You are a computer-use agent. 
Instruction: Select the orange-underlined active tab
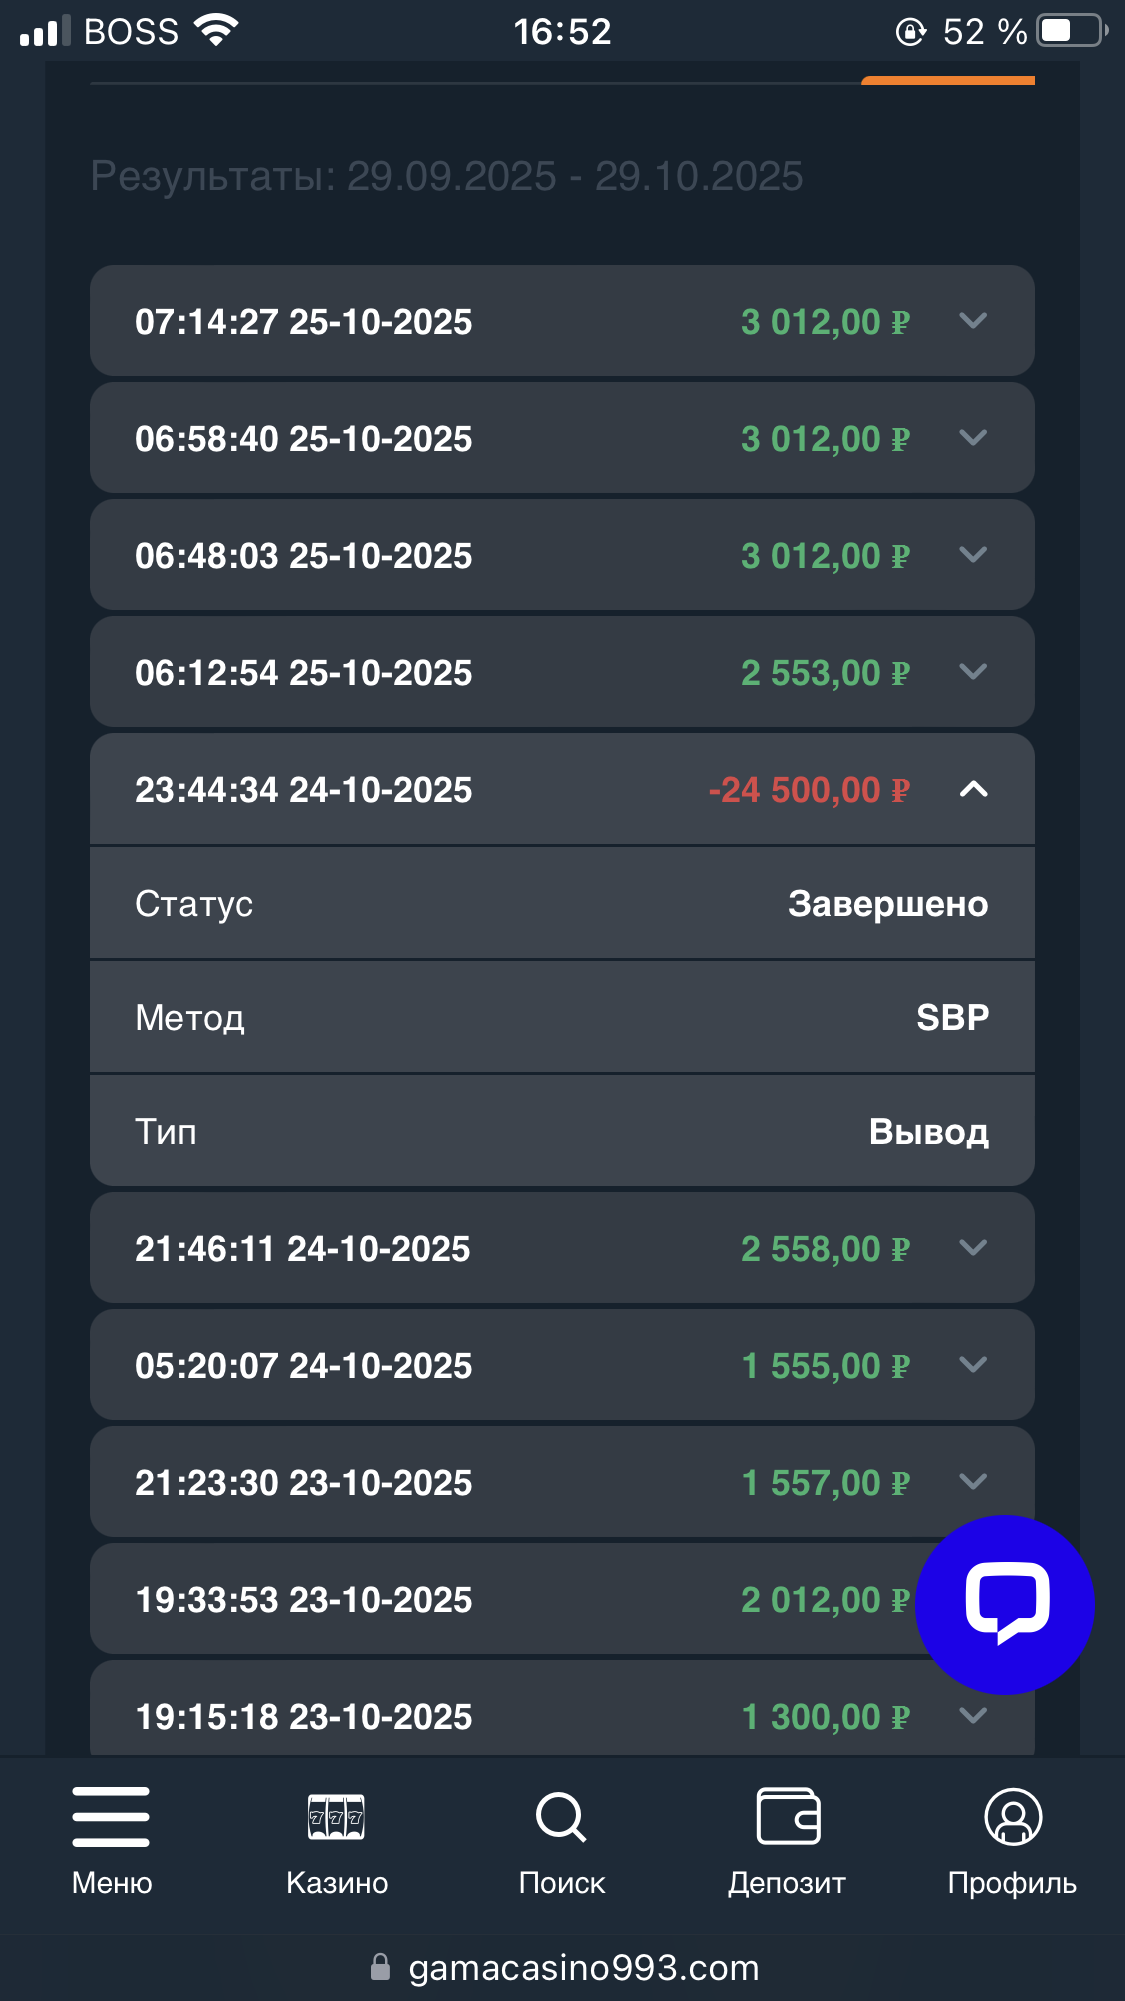pyautogui.click(x=947, y=78)
